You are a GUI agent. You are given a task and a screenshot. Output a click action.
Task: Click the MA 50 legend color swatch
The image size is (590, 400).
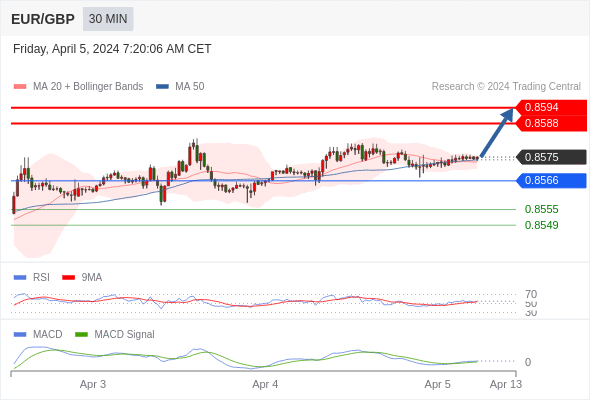(x=162, y=87)
